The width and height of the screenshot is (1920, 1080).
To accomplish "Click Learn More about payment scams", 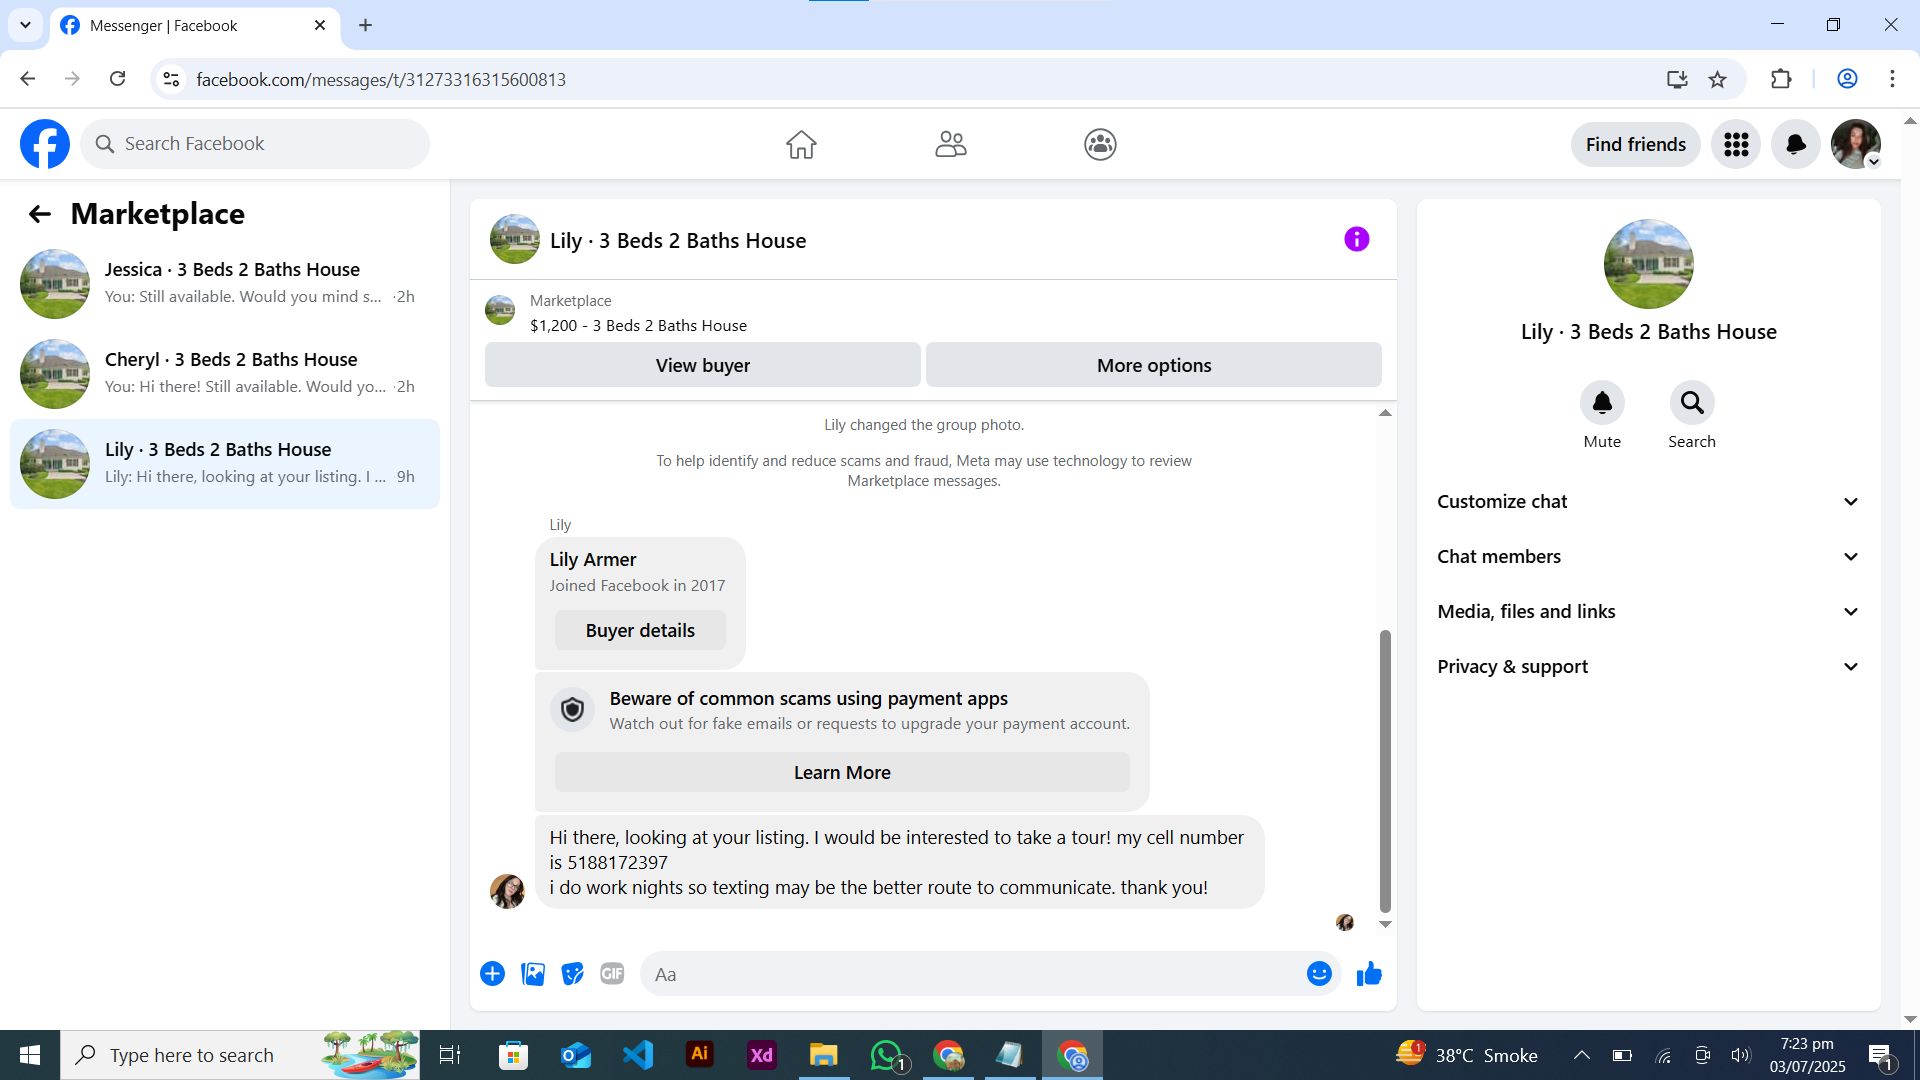I will (x=841, y=773).
